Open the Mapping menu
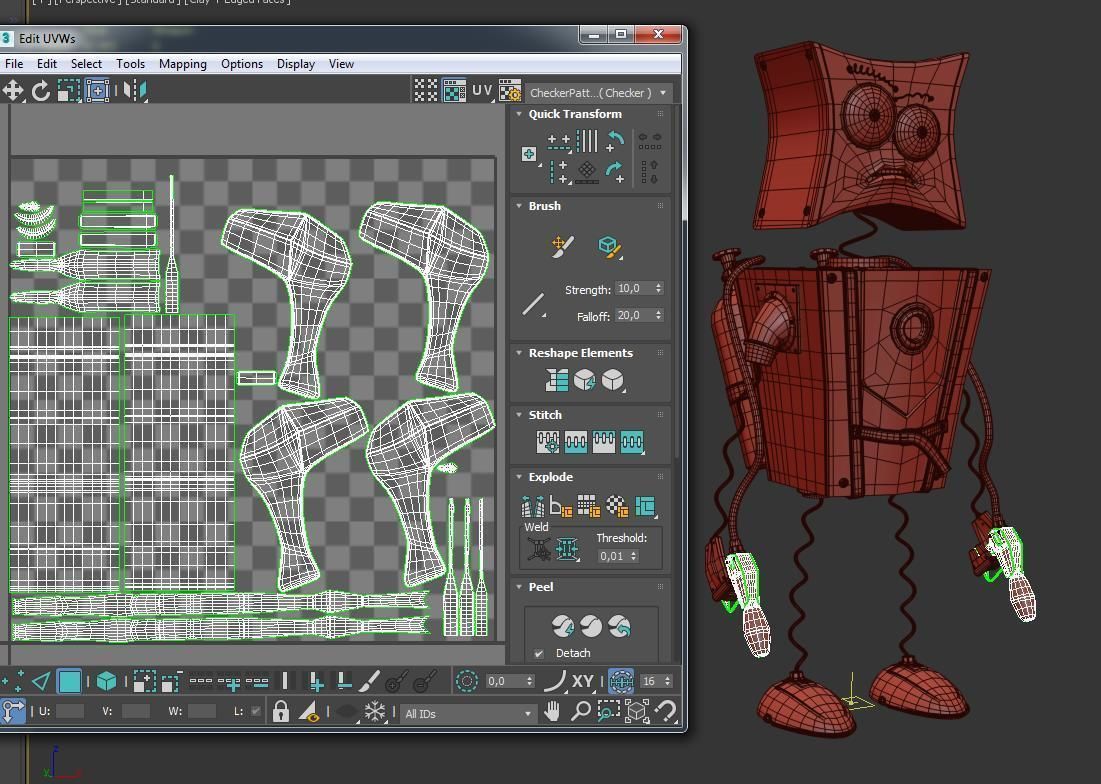1101x784 pixels. 182,64
